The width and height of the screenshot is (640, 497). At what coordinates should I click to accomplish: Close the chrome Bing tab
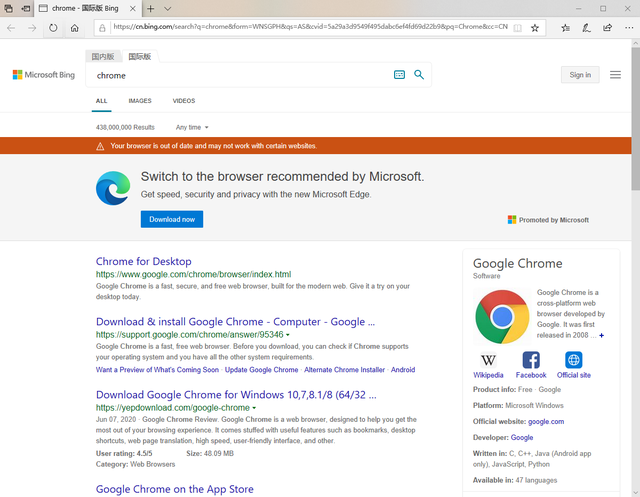tap(133, 8)
